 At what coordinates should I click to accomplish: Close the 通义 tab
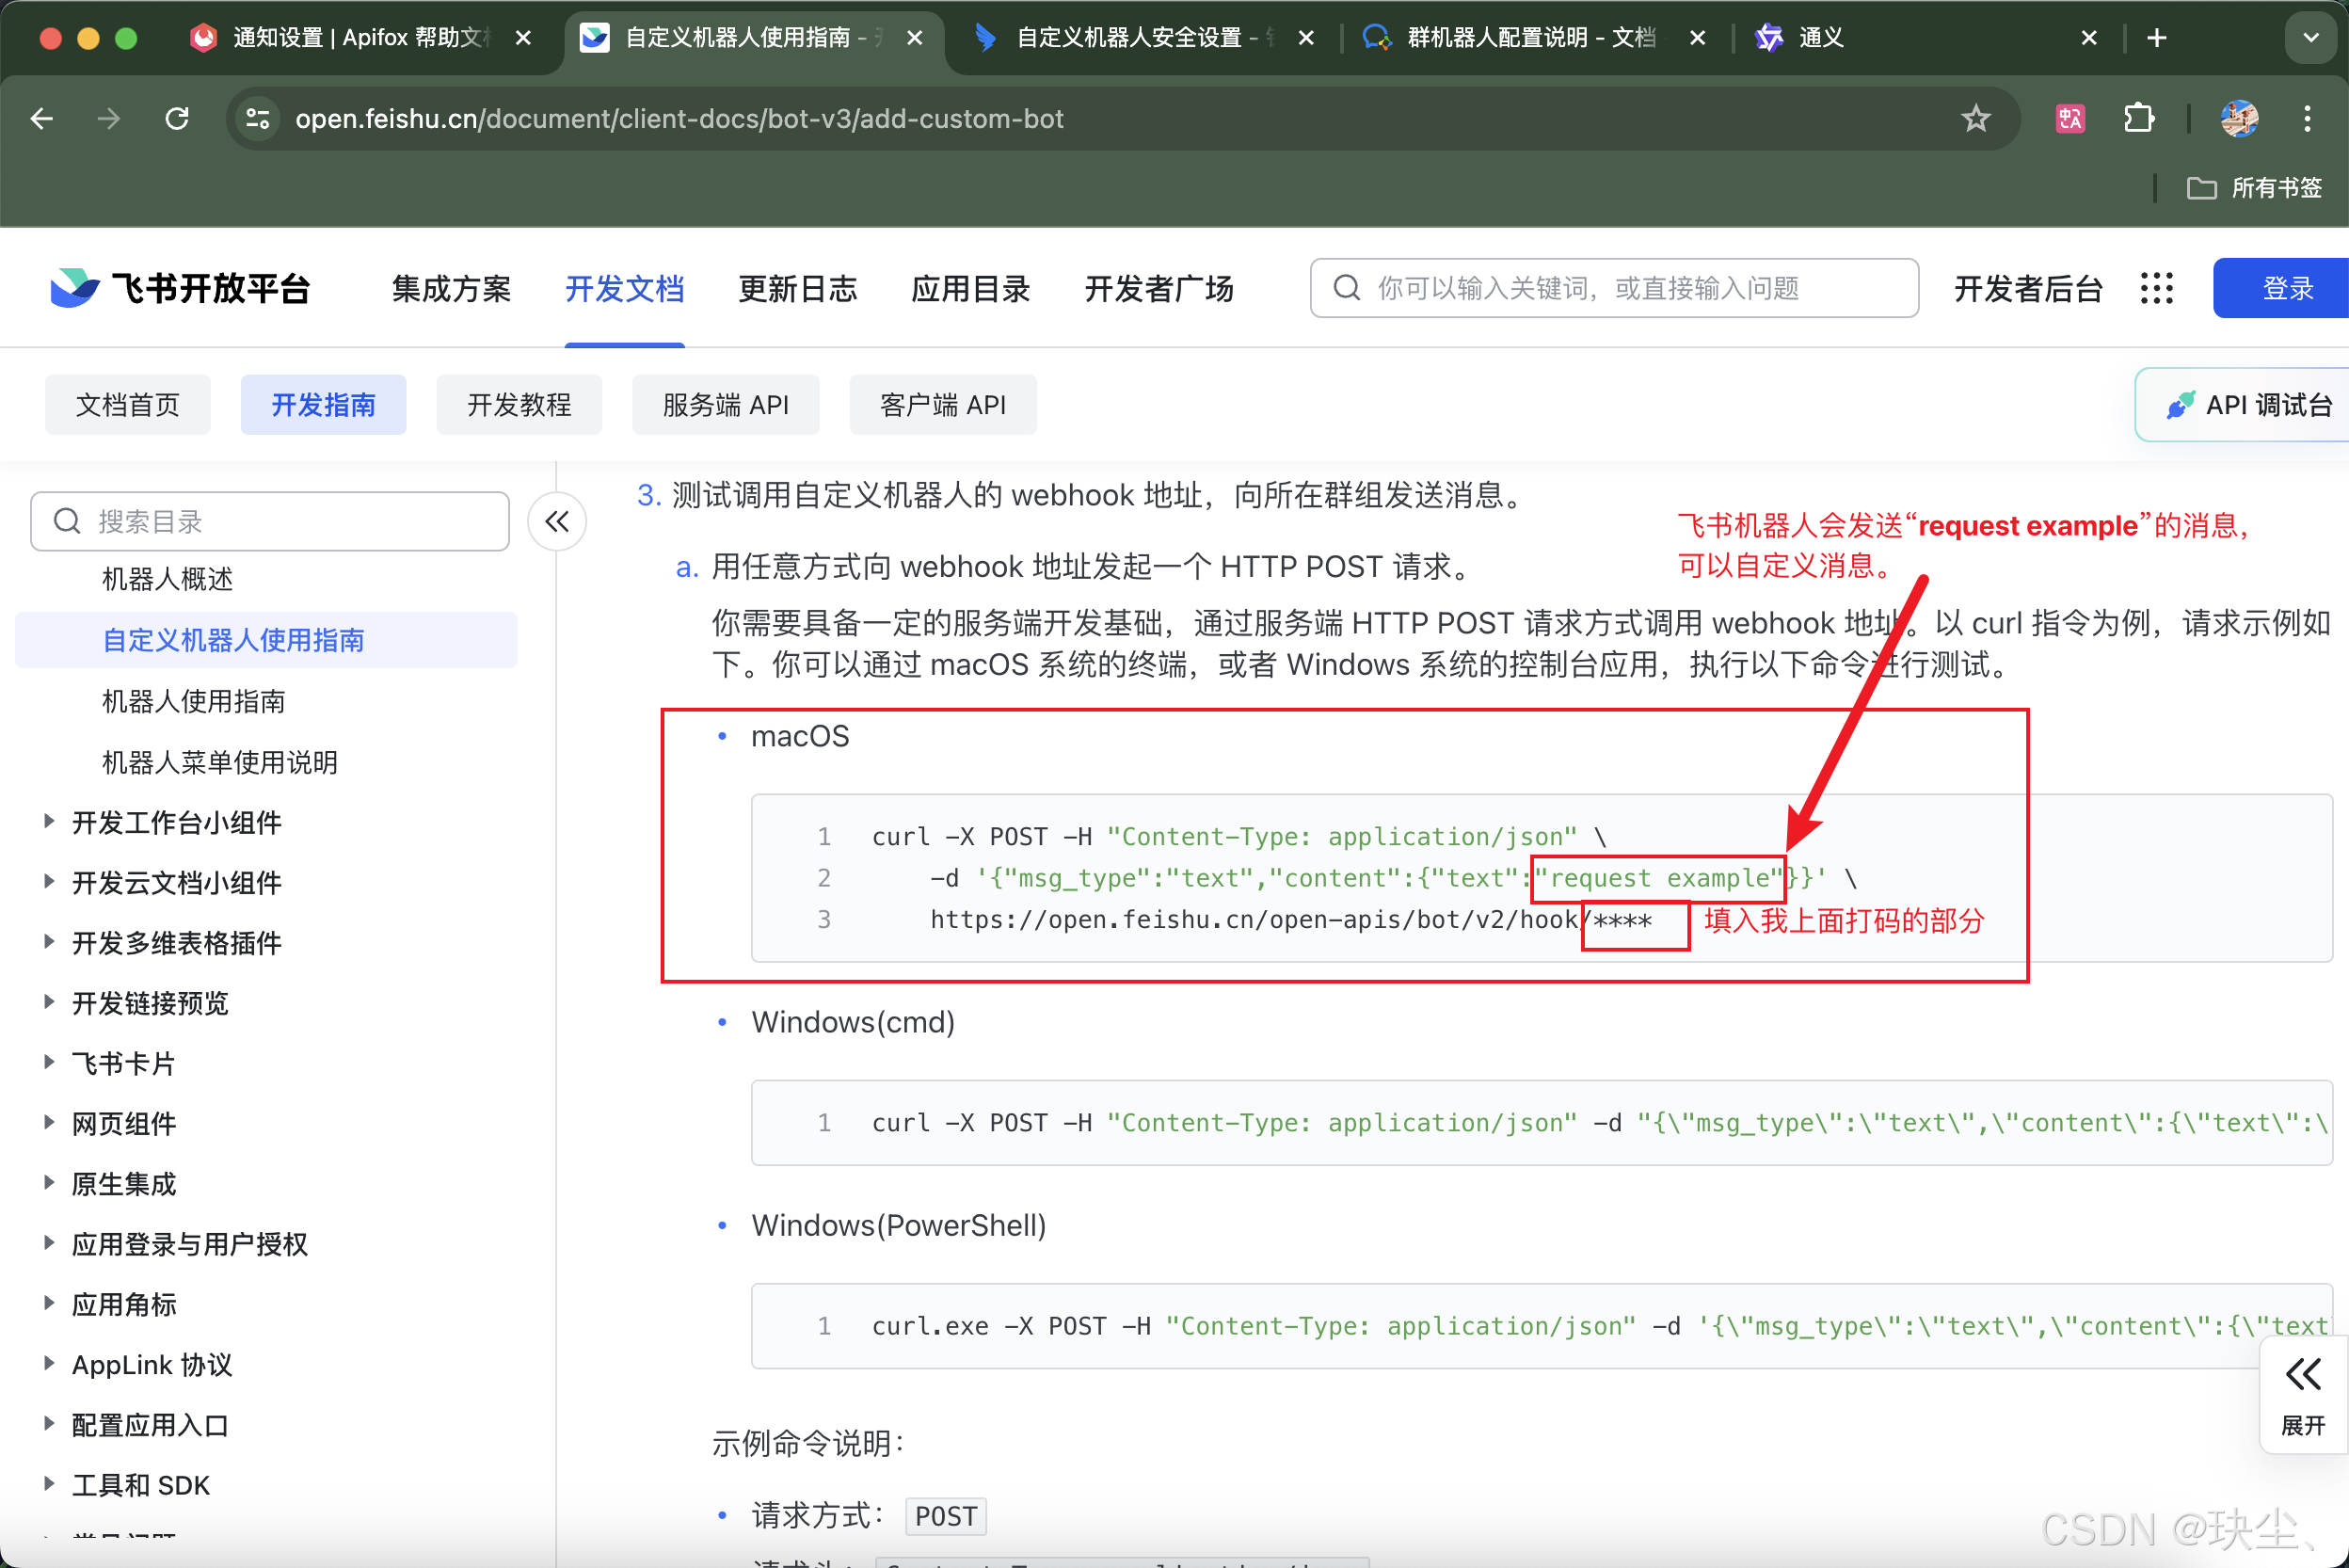[x=2088, y=38]
